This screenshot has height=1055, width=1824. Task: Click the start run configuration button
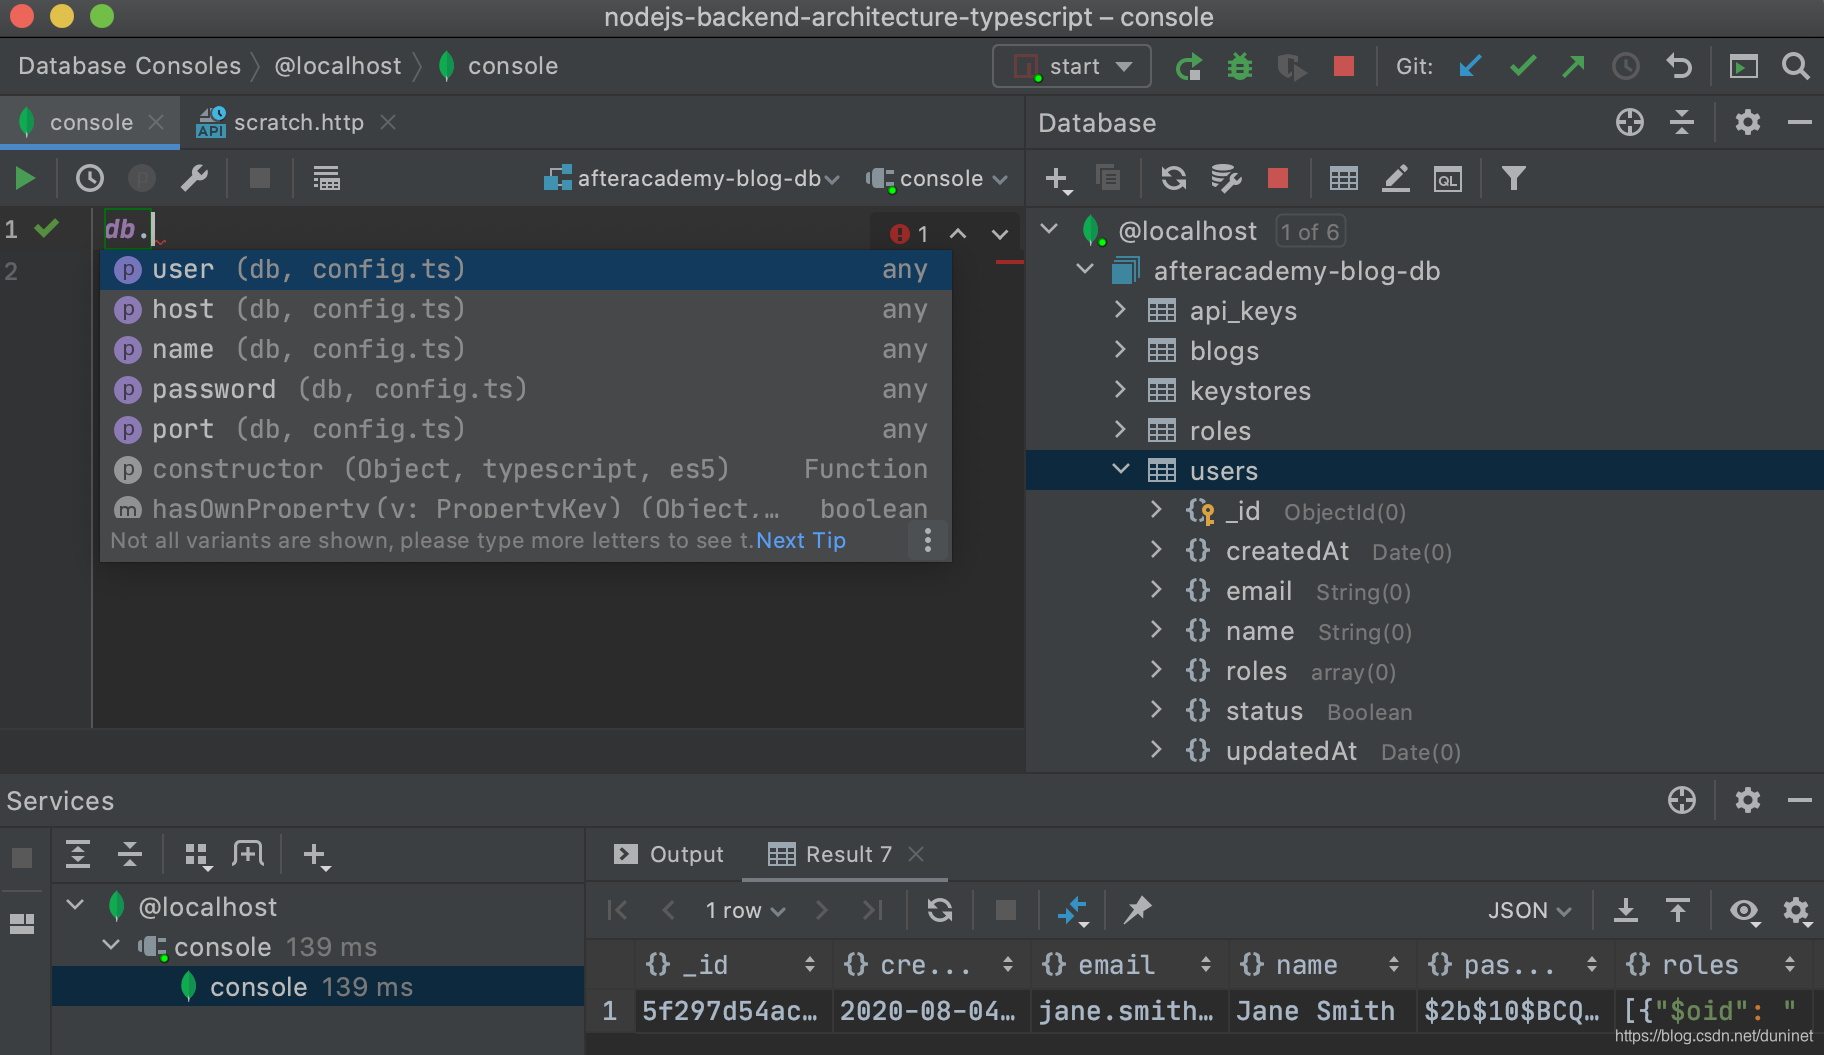click(1070, 66)
